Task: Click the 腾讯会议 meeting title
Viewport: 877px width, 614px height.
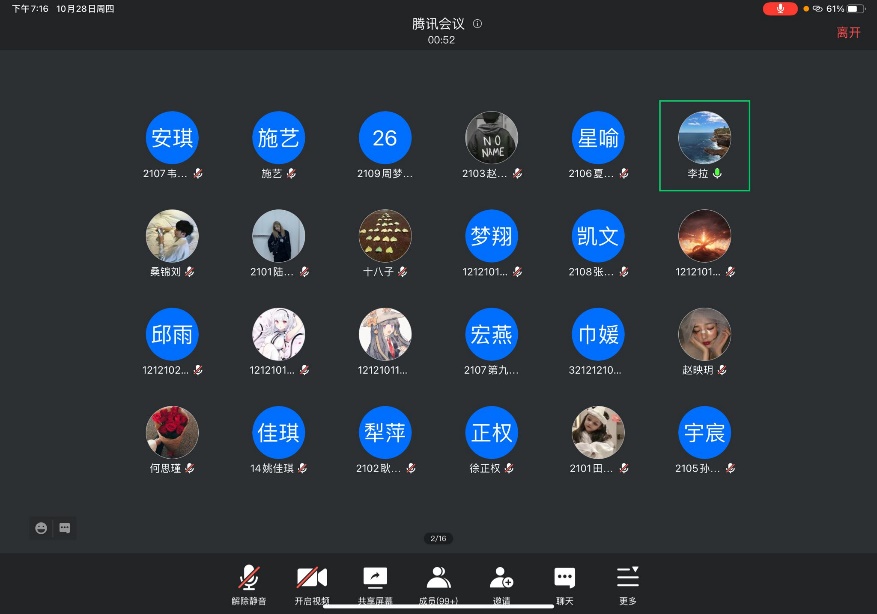Action: pyautogui.click(x=438, y=23)
